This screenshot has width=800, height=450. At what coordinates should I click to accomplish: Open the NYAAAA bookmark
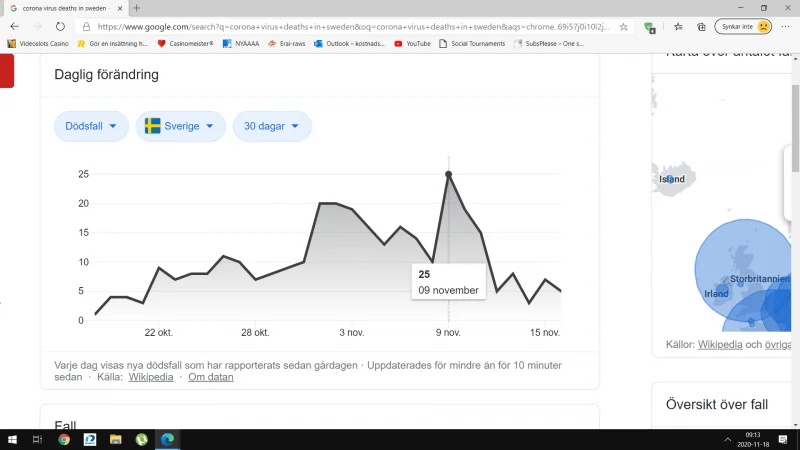coord(241,44)
